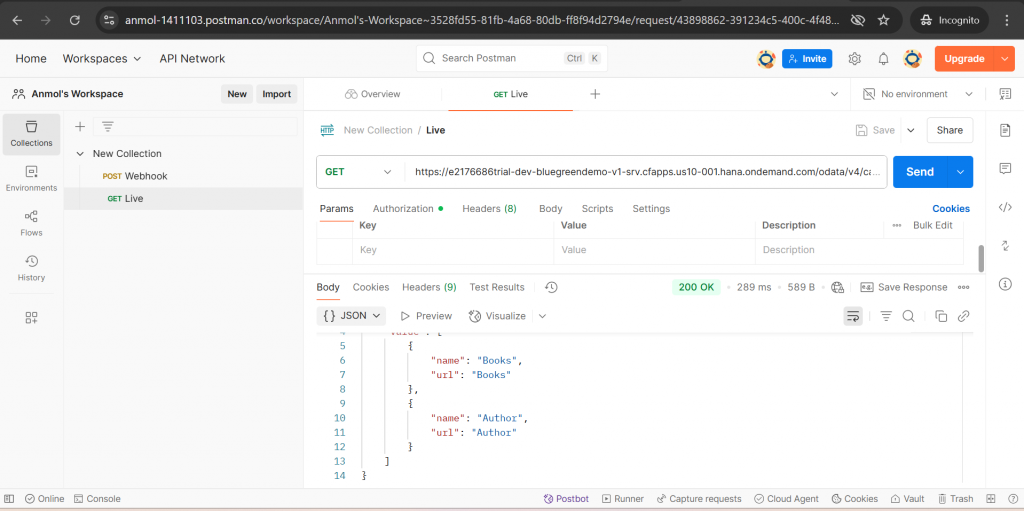Click the link icon in response toolbar
Image resolution: width=1024 pixels, height=511 pixels.
(x=963, y=316)
